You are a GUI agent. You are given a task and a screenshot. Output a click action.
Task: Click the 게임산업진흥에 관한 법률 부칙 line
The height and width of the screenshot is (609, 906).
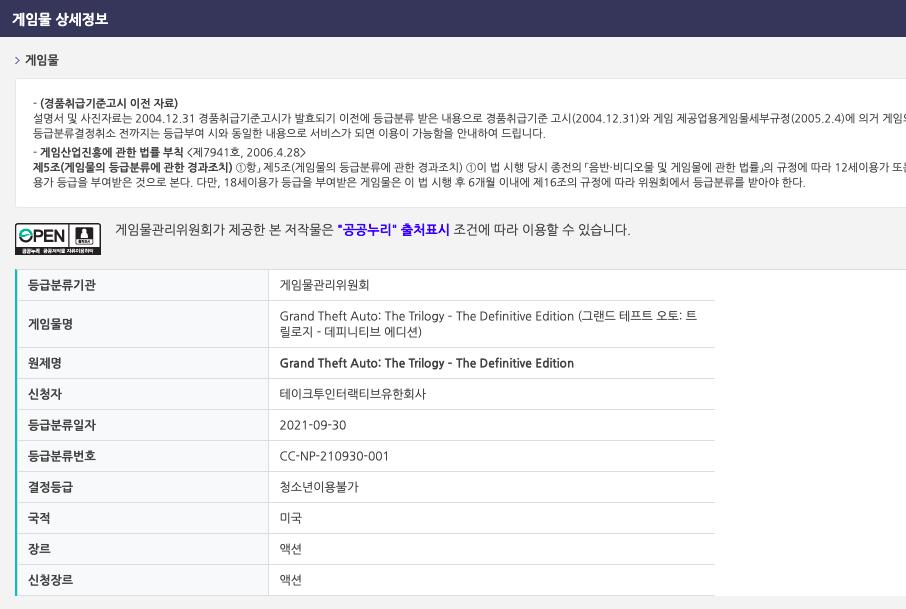[x=169, y=153]
